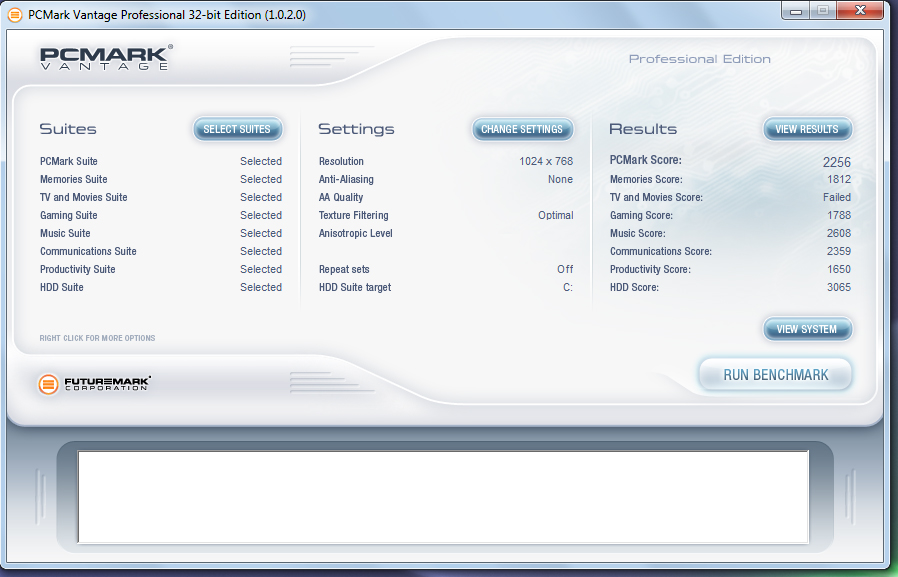Click the HDD Score value 3065

[x=839, y=287]
